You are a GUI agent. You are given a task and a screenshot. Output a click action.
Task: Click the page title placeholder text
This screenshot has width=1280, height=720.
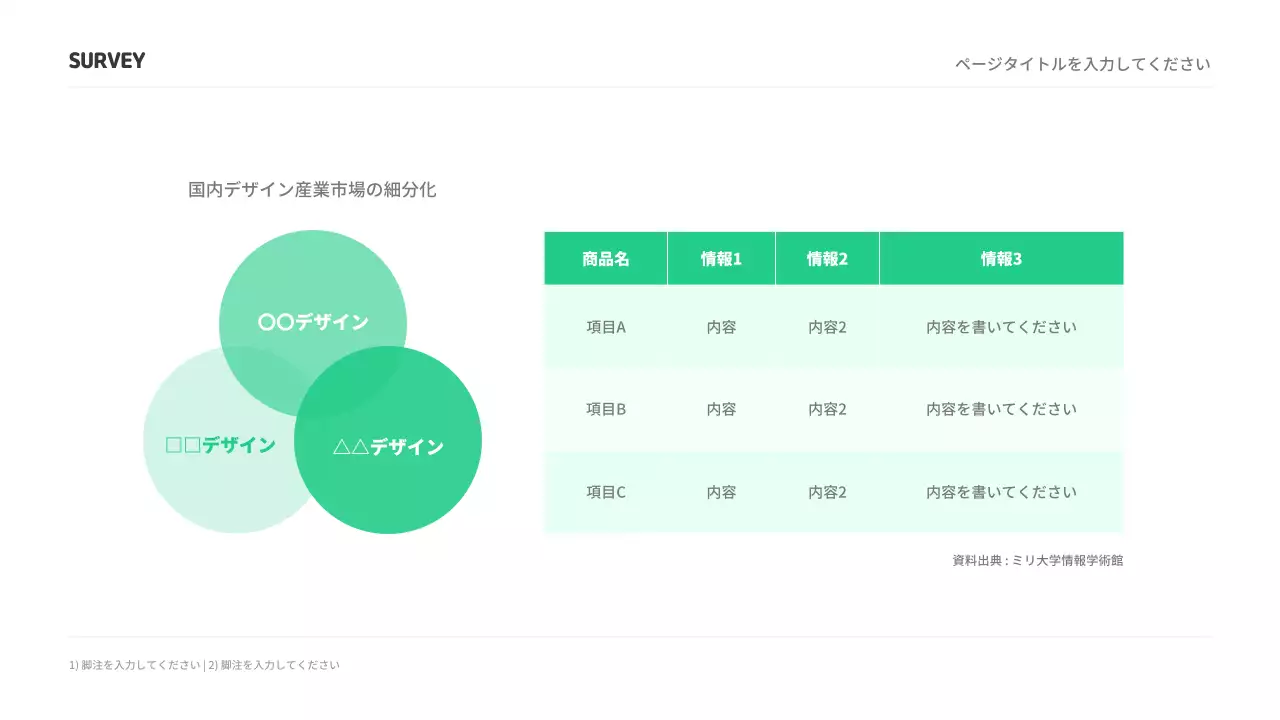1082,63
